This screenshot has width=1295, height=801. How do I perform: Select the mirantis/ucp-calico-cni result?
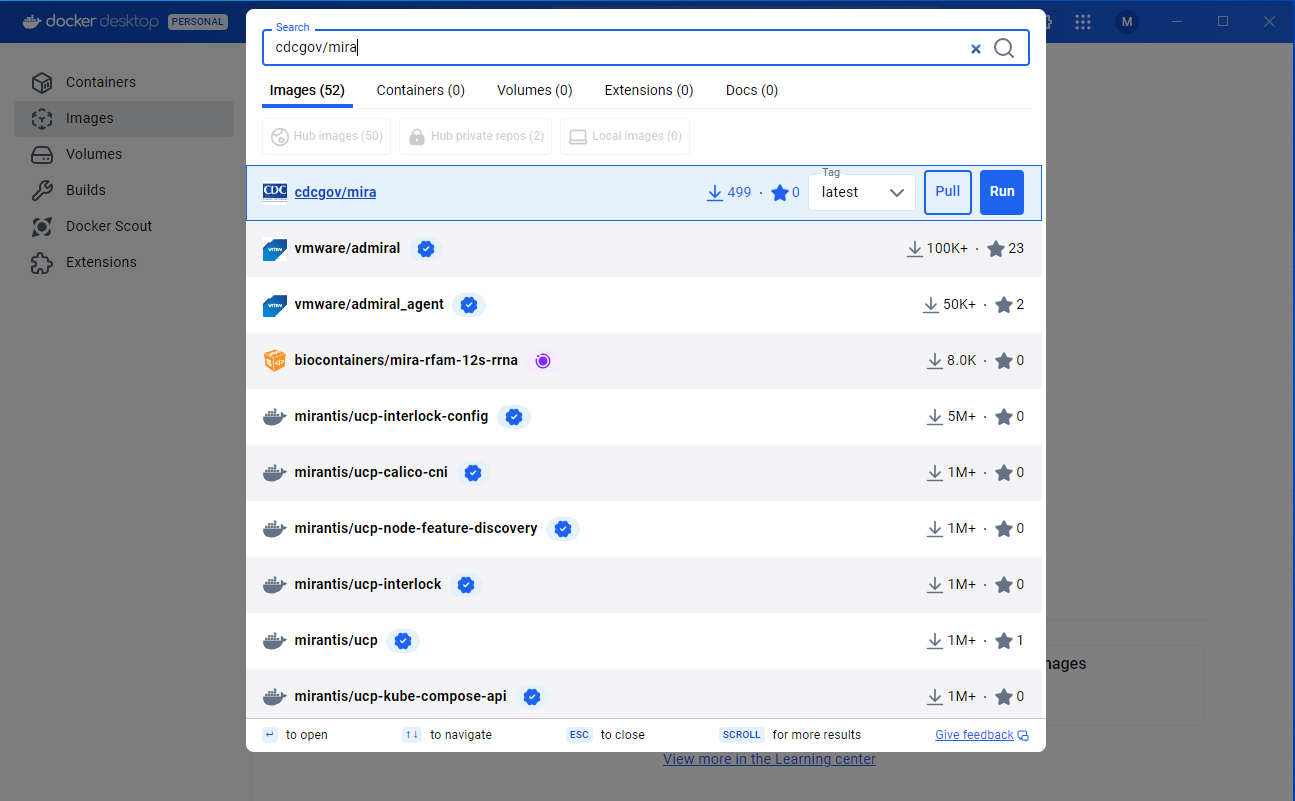point(644,473)
